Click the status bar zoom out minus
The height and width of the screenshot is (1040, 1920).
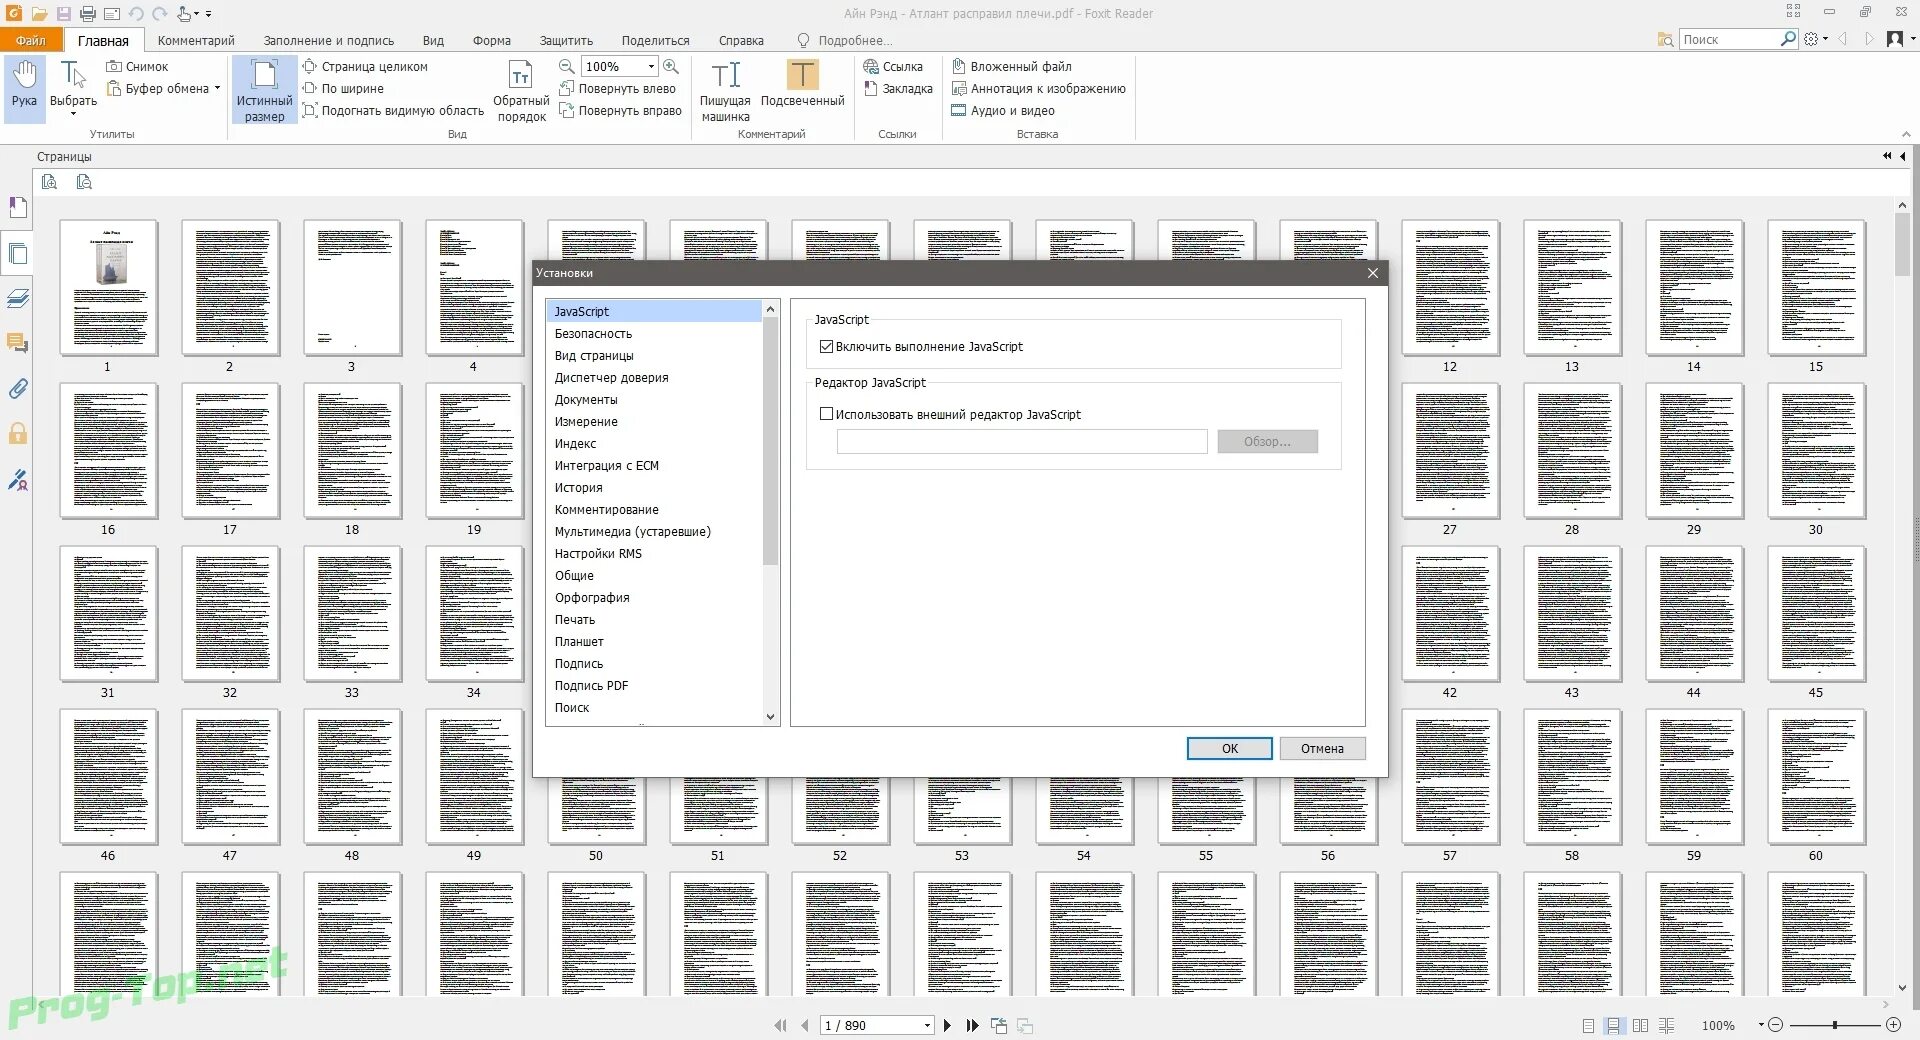coord(1776,1025)
